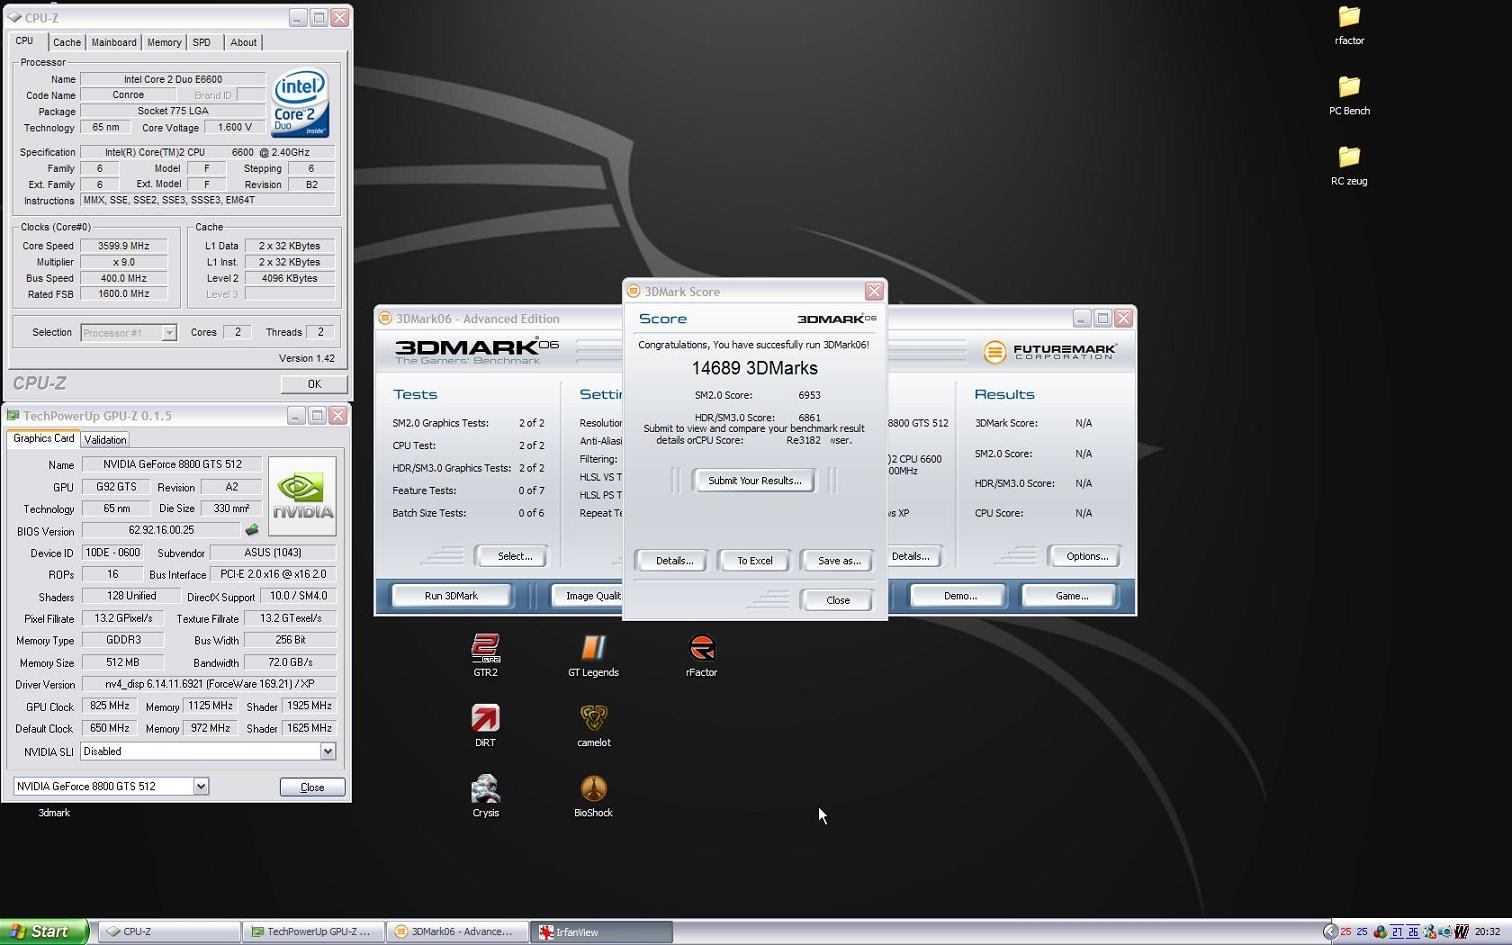The height and width of the screenshot is (945, 1512).
Task: Click Save as button in score dialog
Action: point(839,561)
